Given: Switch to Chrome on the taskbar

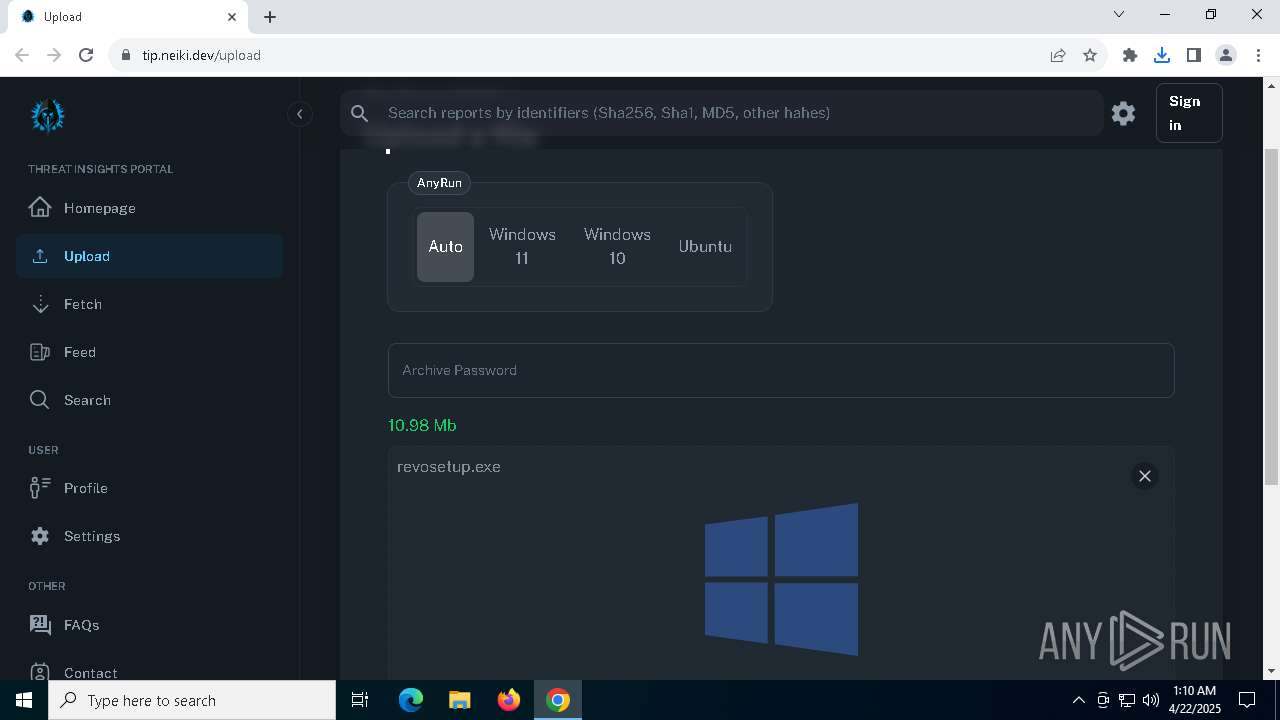Looking at the screenshot, I should tap(558, 700).
